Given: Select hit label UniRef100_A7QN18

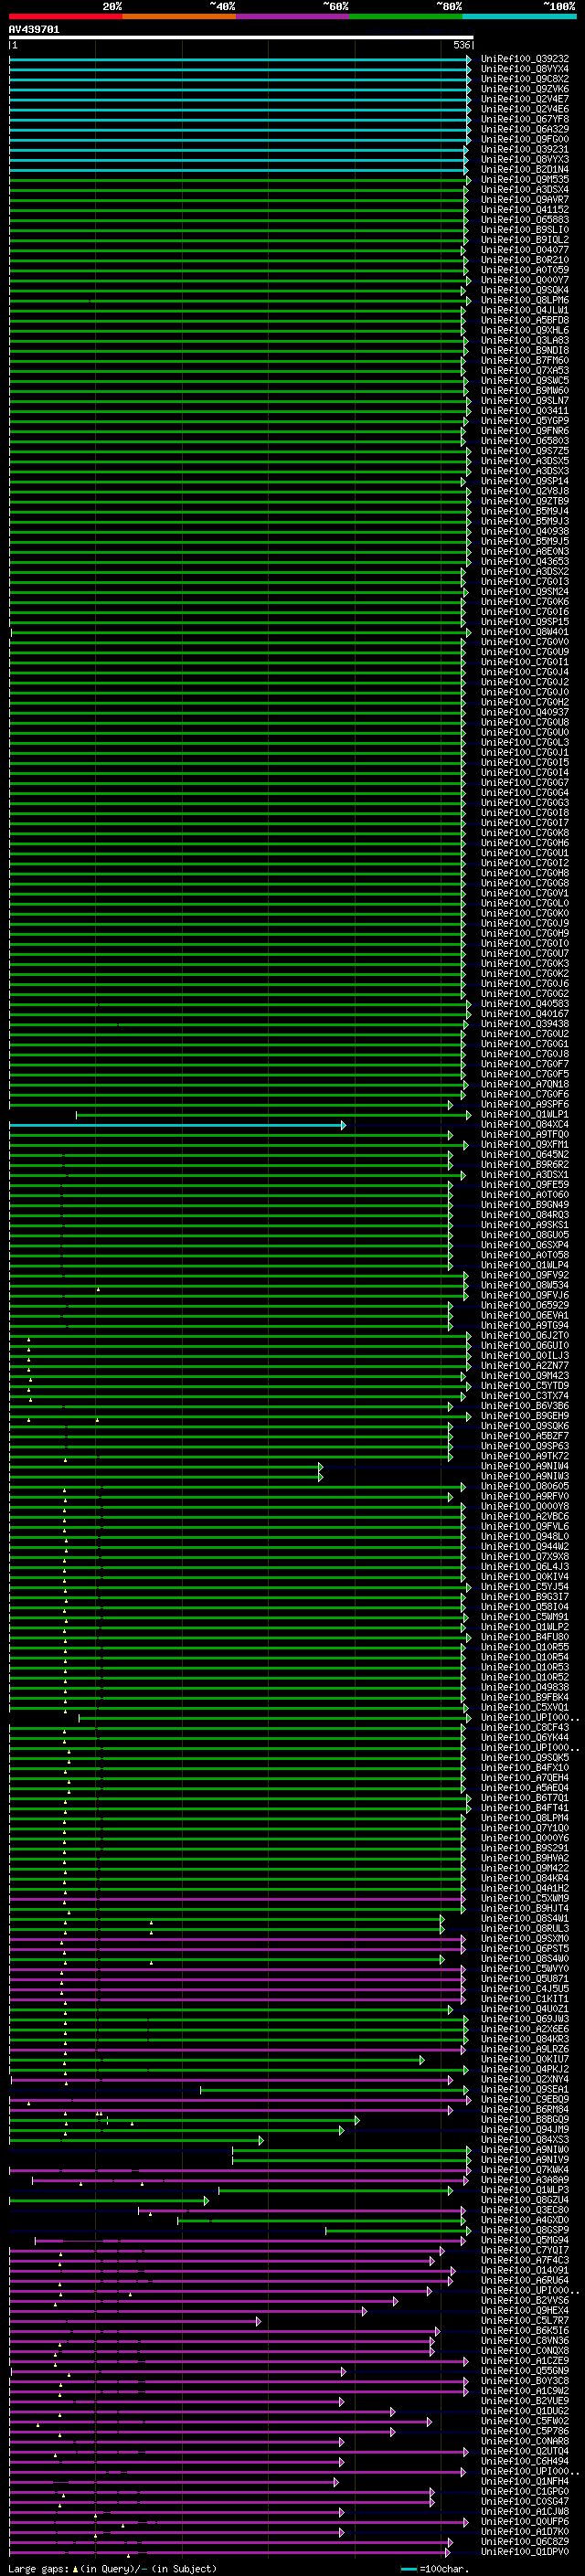Looking at the screenshot, I should (x=525, y=1085).
